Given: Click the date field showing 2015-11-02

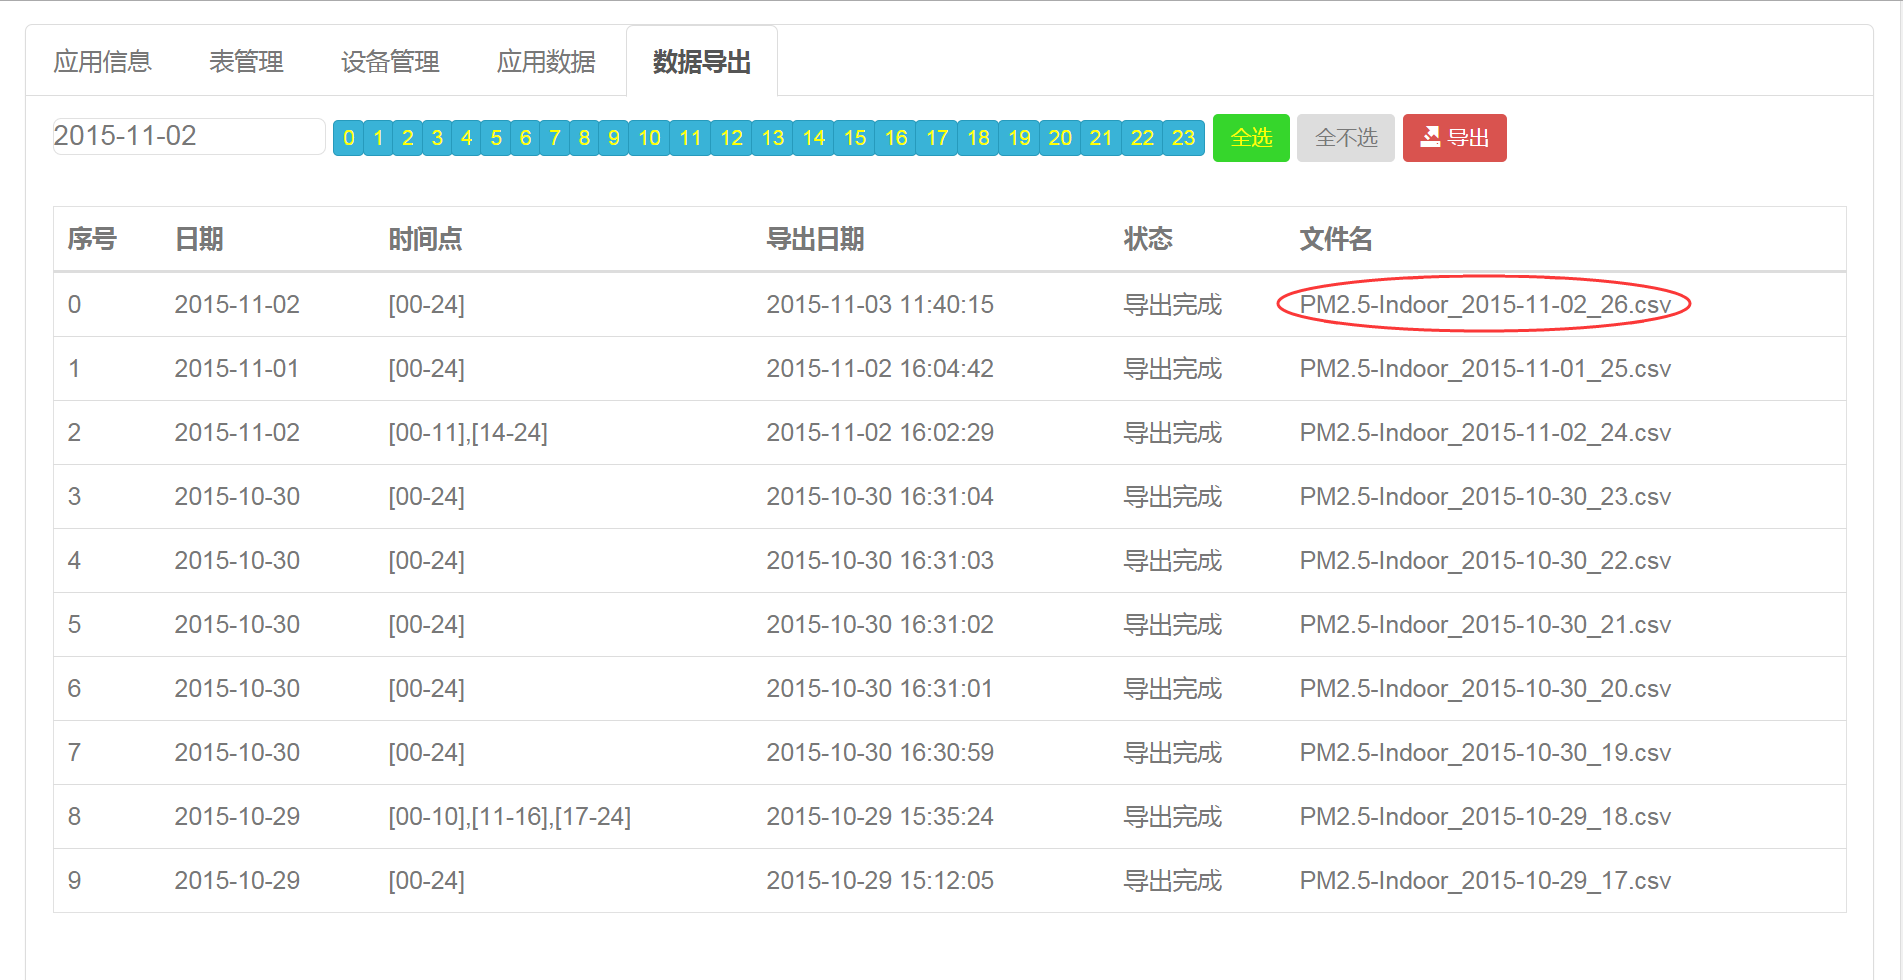Looking at the screenshot, I should pyautogui.click(x=188, y=136).
